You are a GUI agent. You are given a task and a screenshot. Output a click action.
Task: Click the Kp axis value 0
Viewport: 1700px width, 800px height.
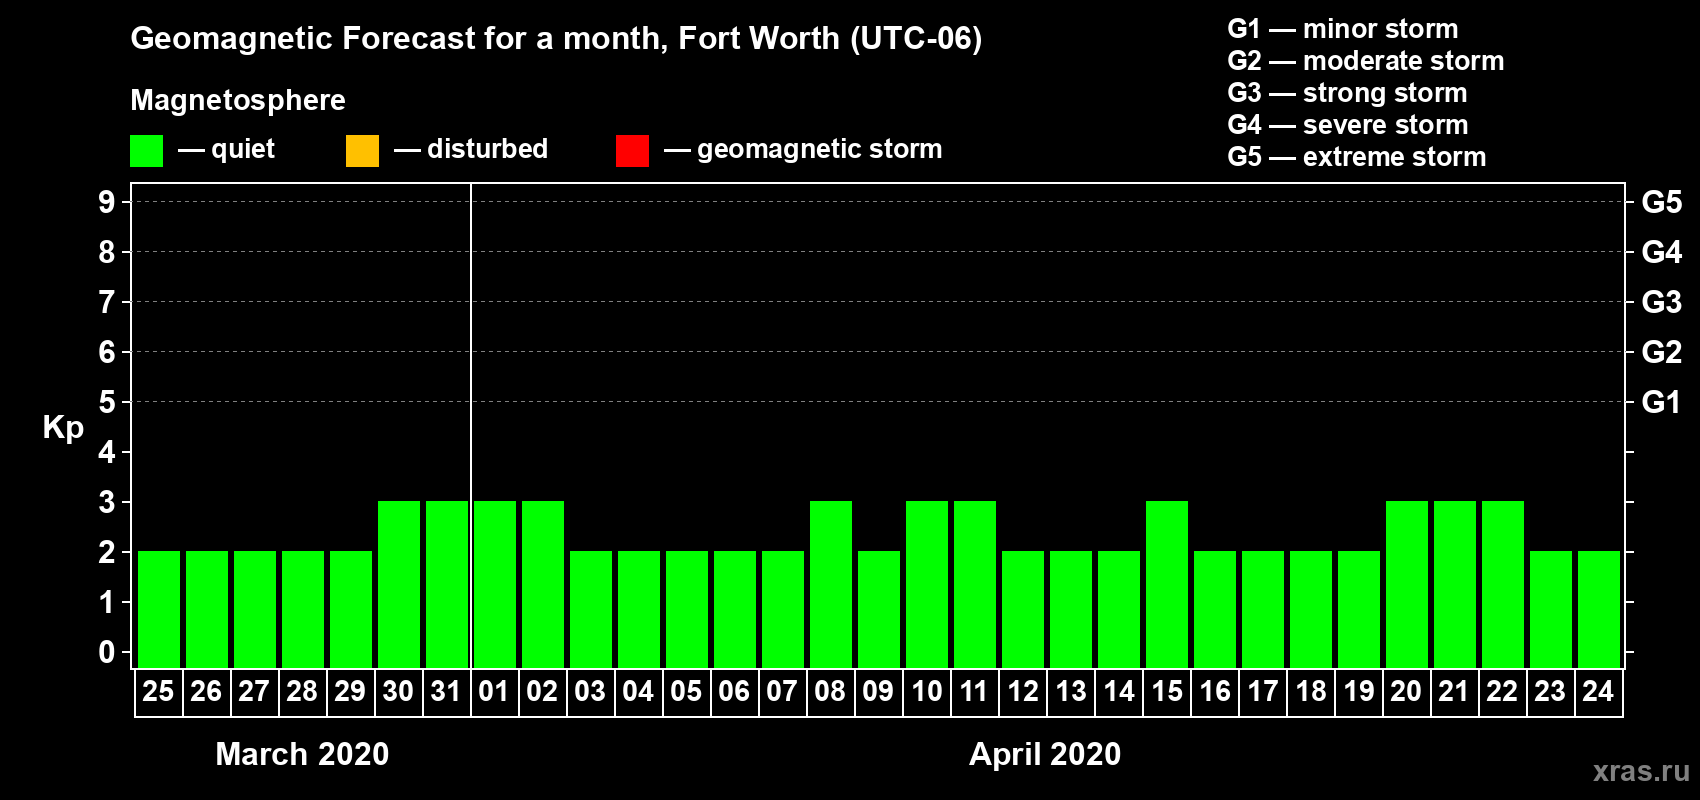[107, 652]
